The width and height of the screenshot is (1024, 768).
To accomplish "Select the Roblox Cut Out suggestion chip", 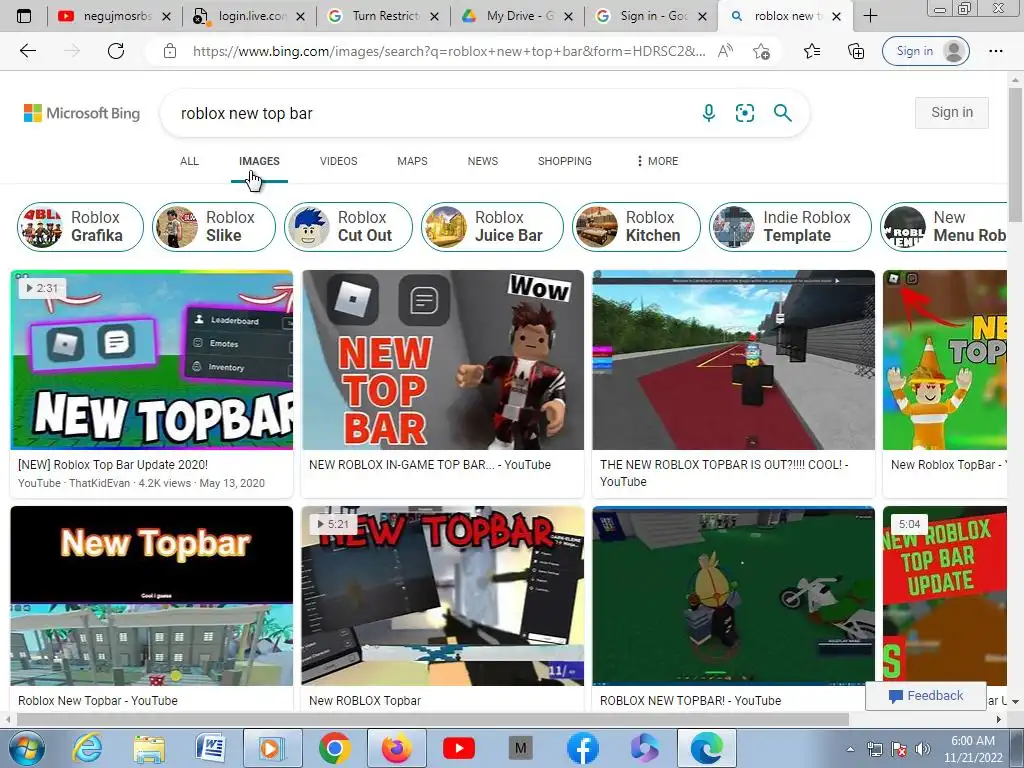I will click(348, 227).
